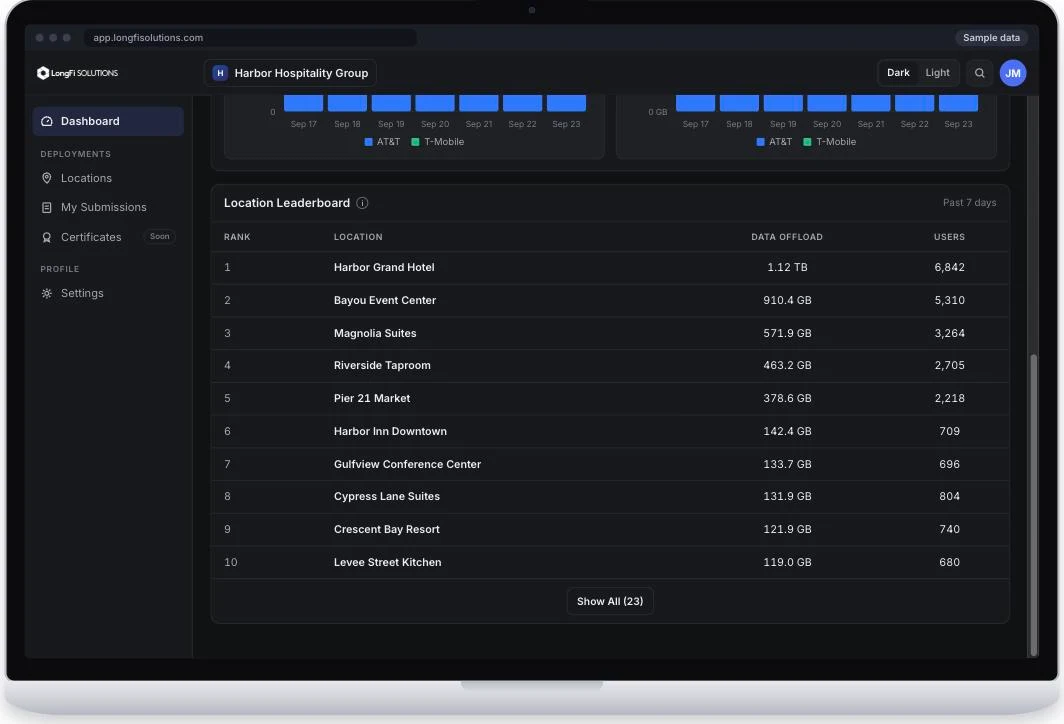Image resolution: width=1064 pixels, height=724 pixels.
Task: Select Harbor Inn Downtown location
Action: click(x=390, y=431)
